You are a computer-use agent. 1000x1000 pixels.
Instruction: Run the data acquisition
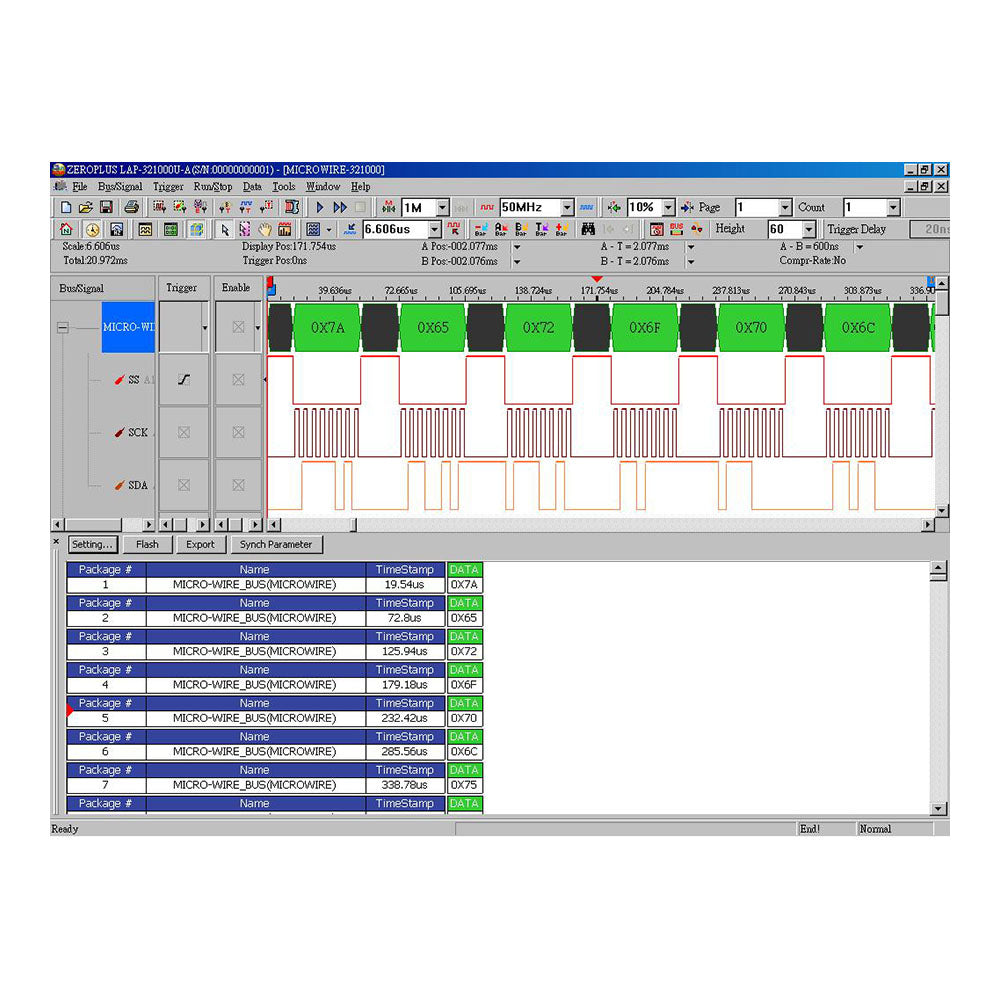(319, 207)
